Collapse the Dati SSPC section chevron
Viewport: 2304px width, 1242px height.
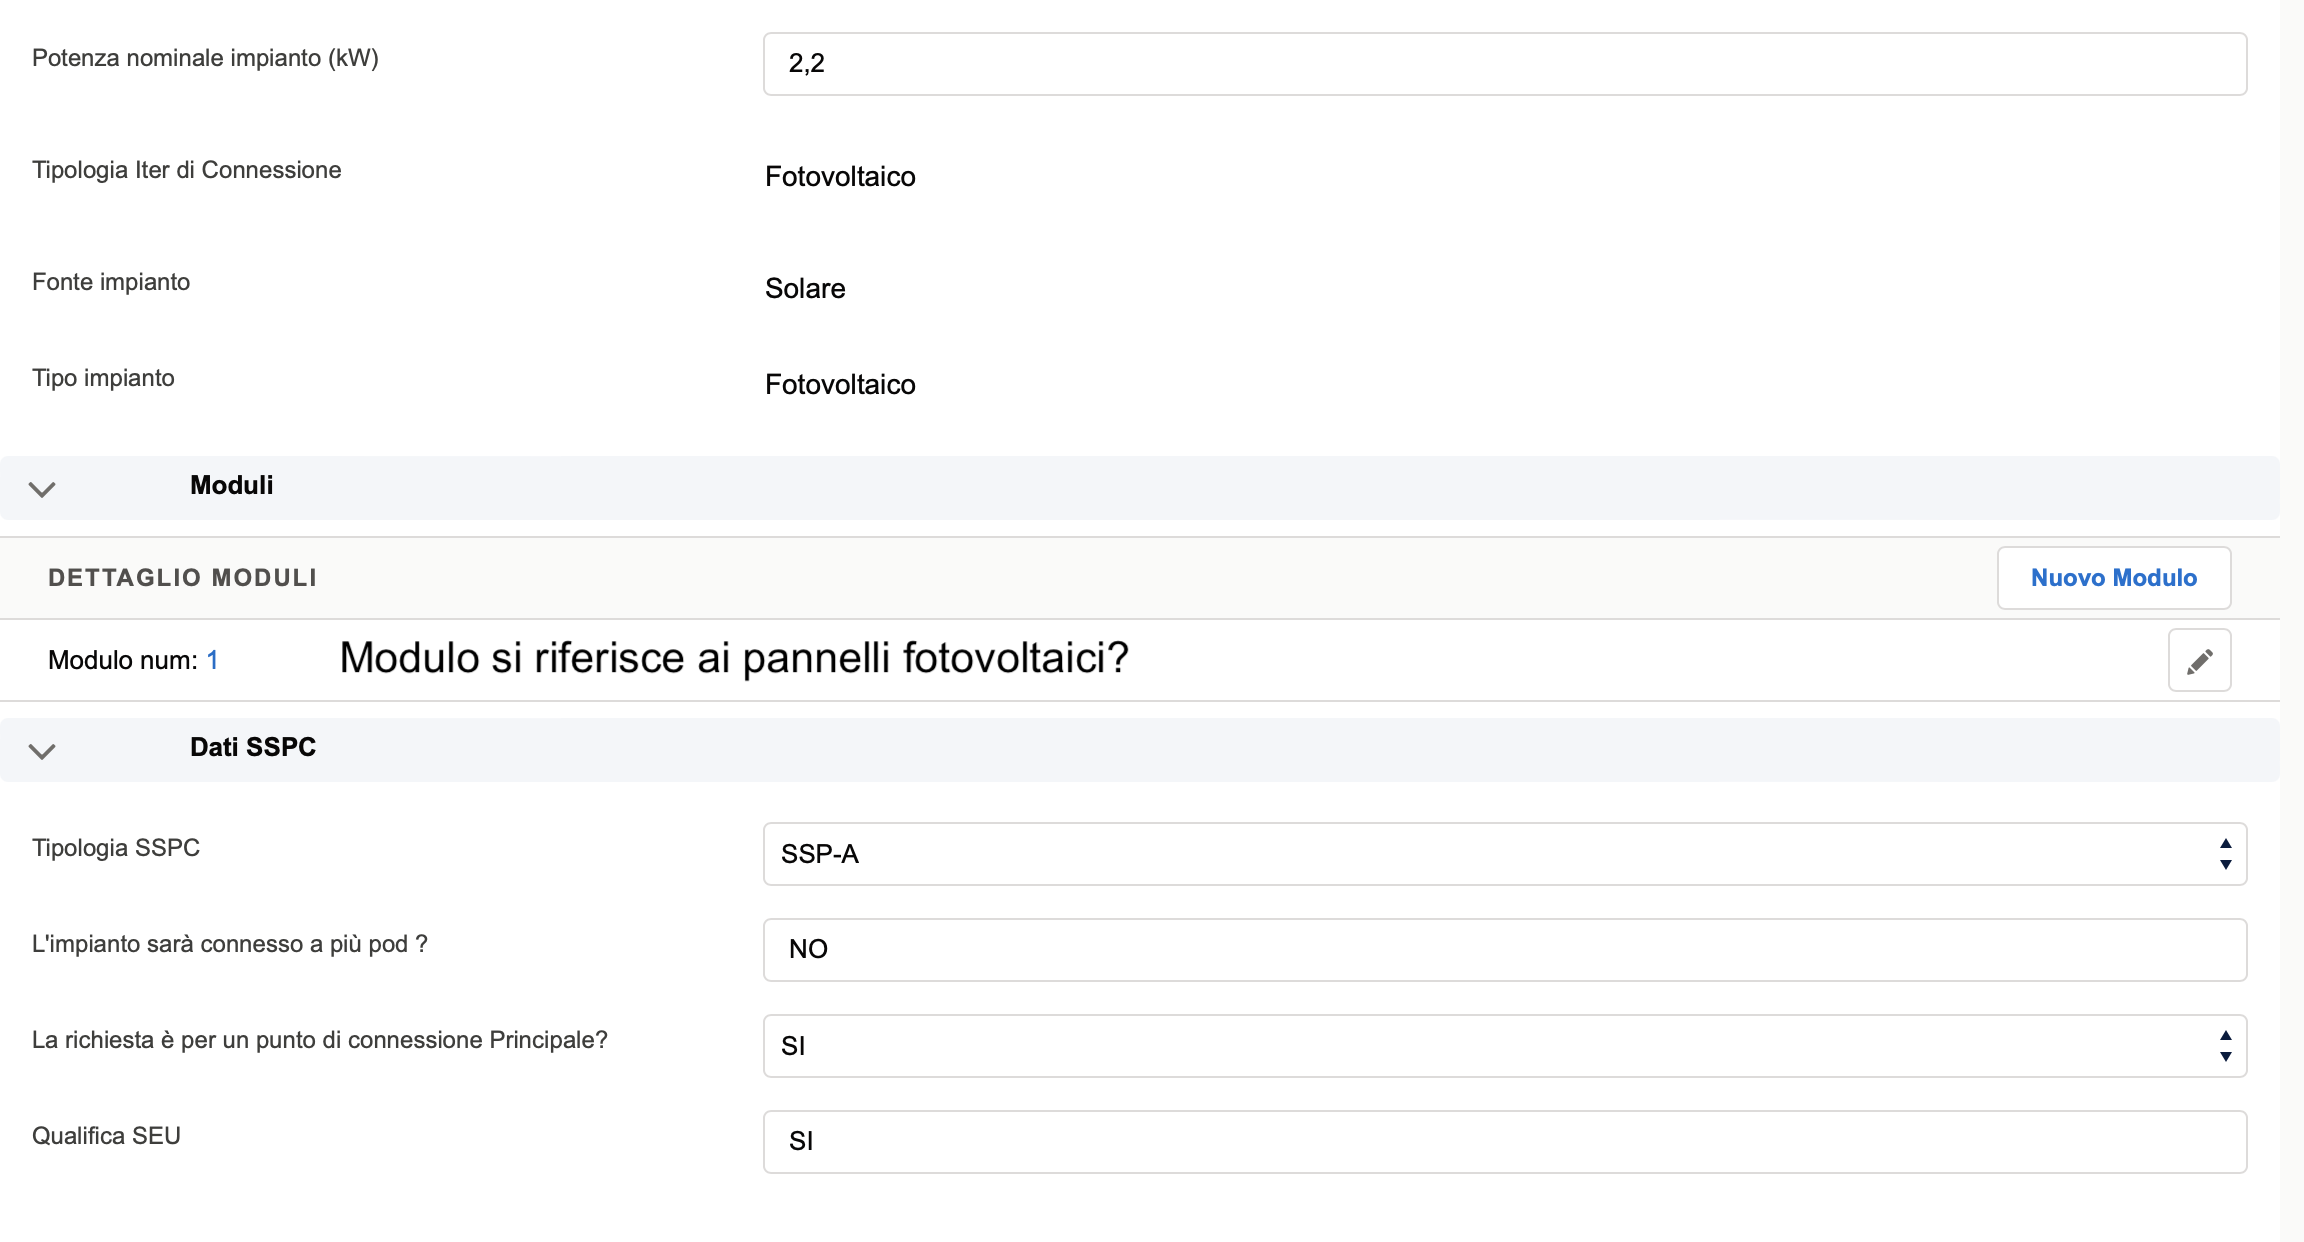click(42, 751)
